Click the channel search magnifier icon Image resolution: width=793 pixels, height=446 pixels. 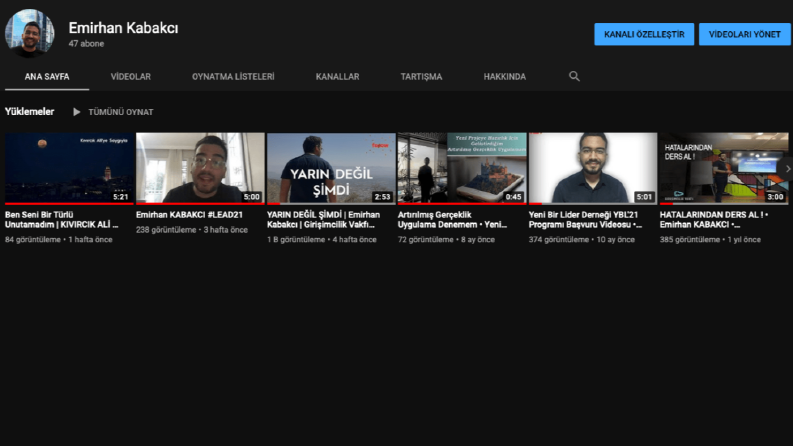574,76
